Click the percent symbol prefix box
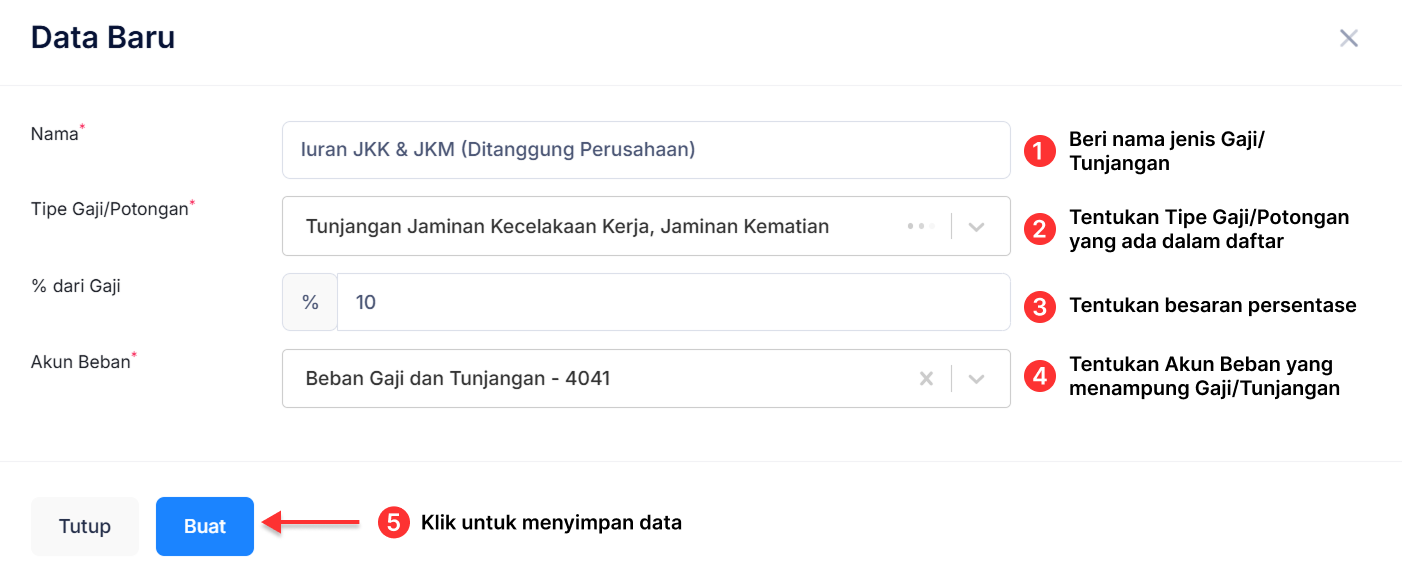Viewport: 1402px width, 582px height. (309, 302)
